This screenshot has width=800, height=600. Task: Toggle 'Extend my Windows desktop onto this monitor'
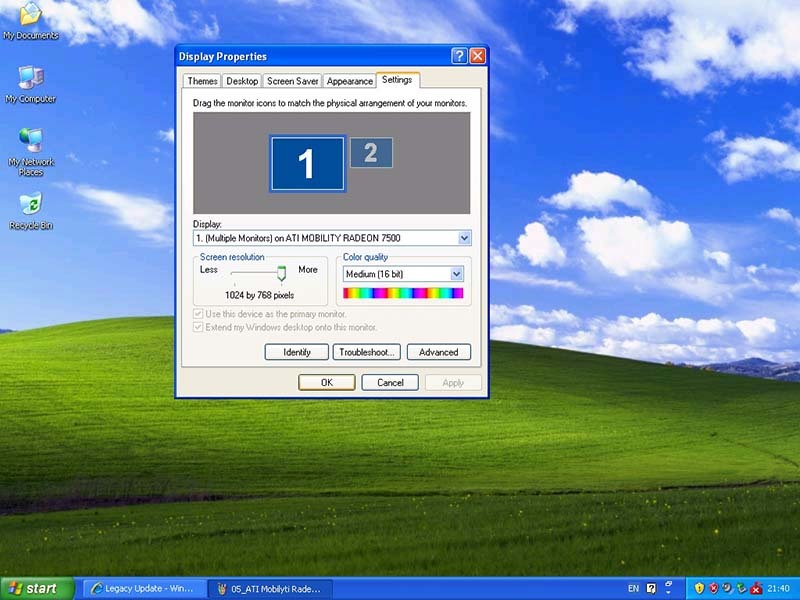pyautogui.click(x=198, y=327)
